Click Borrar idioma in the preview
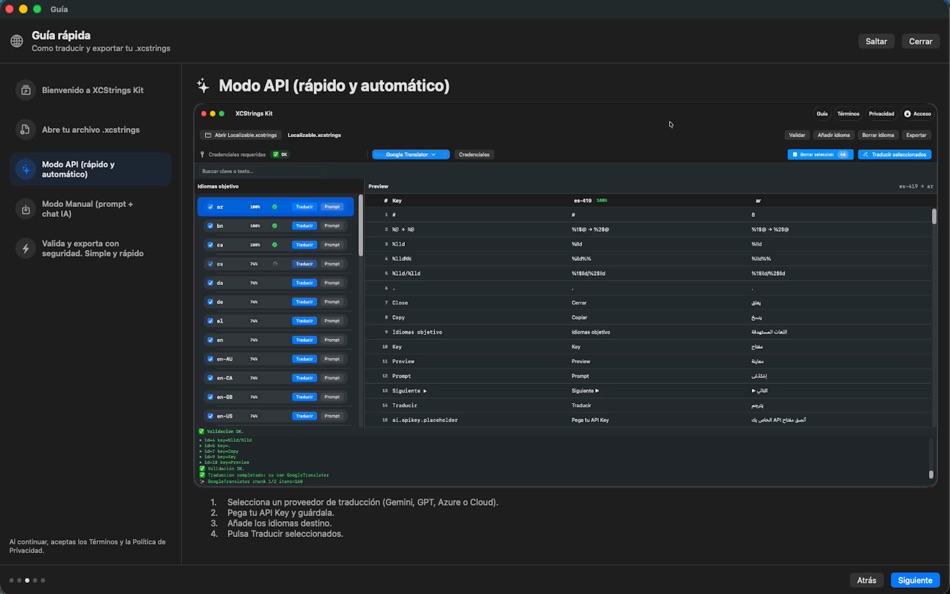Viewport: 950px width, 594px height. pyautogui.click(x=878, y=135)
